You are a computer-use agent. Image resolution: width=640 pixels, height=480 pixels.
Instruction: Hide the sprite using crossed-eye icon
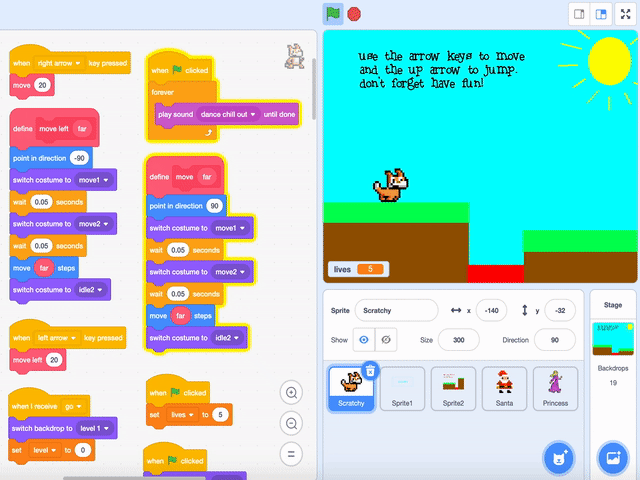pyautogui.click(x=386, y=340)
